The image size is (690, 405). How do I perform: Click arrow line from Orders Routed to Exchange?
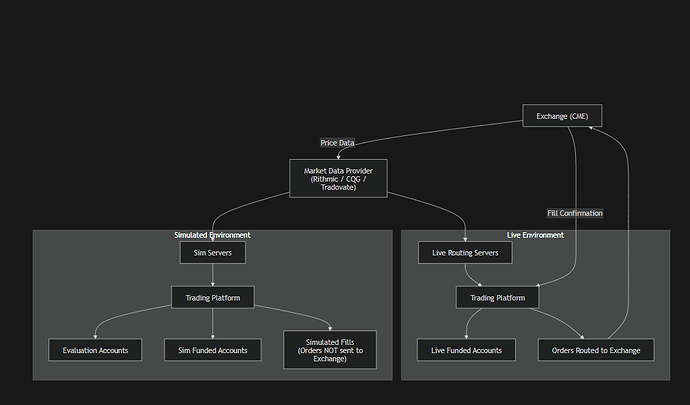(x=627, y=250)
